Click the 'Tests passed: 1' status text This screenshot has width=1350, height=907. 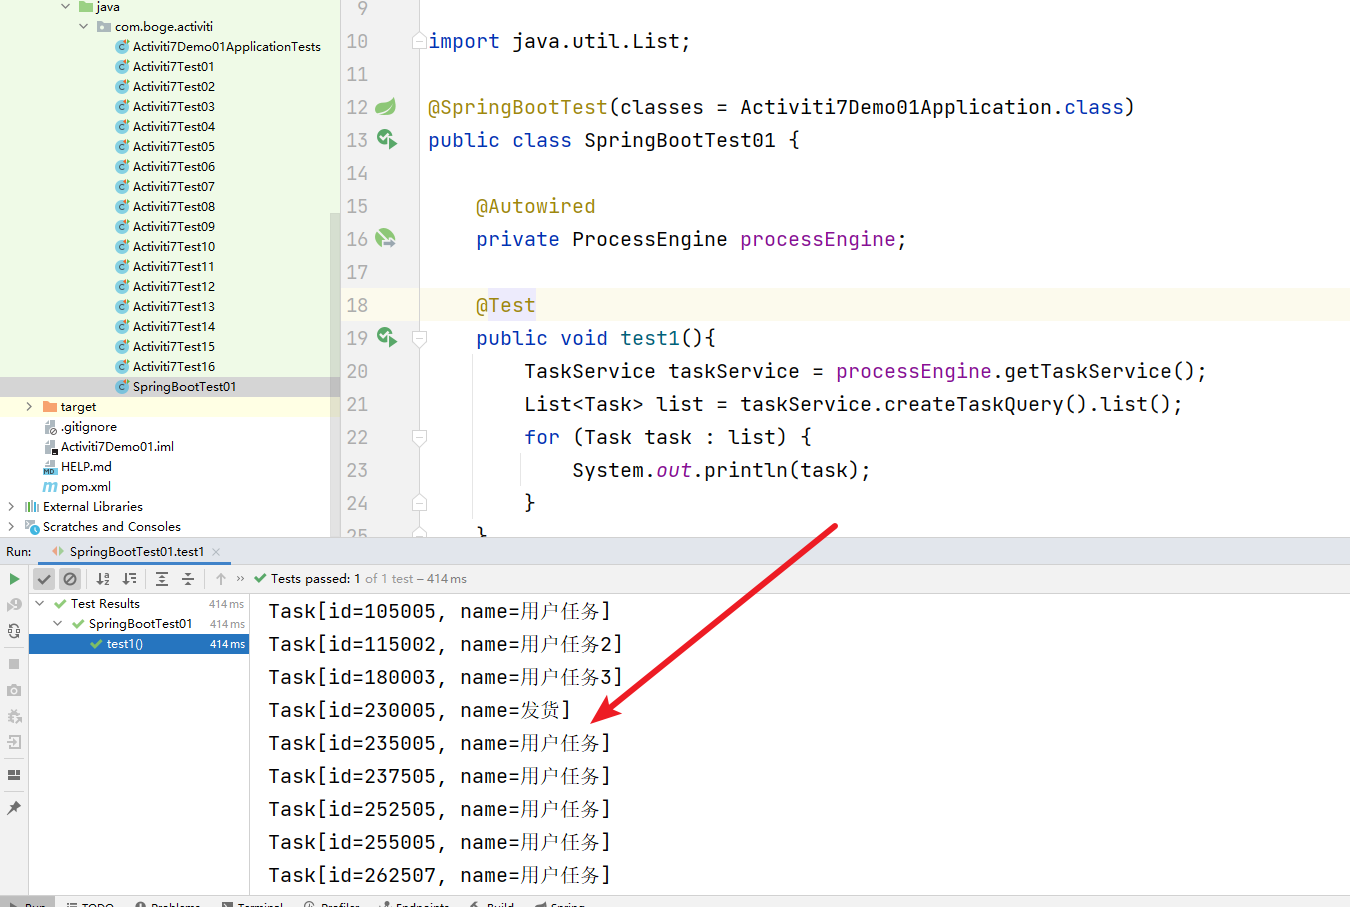click(x=315, y=579)
